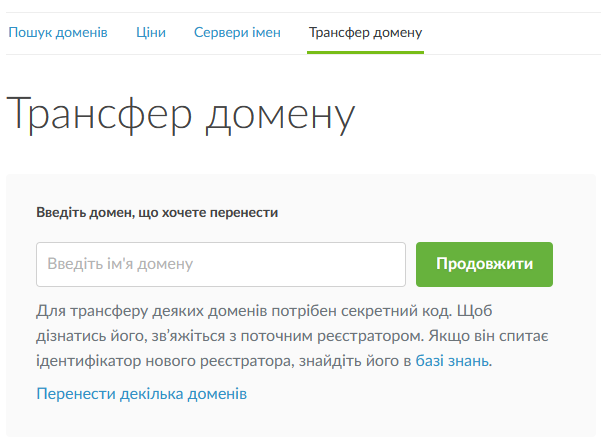Open the базі знань link
The width and height of the screenshot is (601, 447).
[x=453, y=360]
